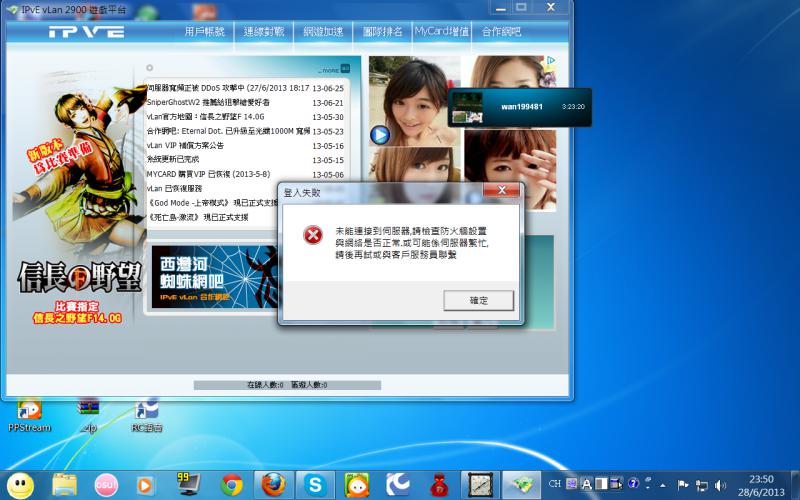The image size is (800, 500).
Task: Open the RC語音 desktop shortcut
Action: (146, 412)
